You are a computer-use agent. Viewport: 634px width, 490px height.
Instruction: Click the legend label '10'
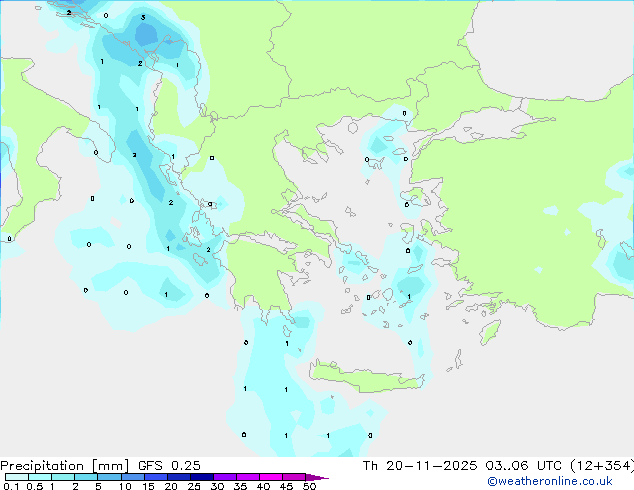click(125, 486)
